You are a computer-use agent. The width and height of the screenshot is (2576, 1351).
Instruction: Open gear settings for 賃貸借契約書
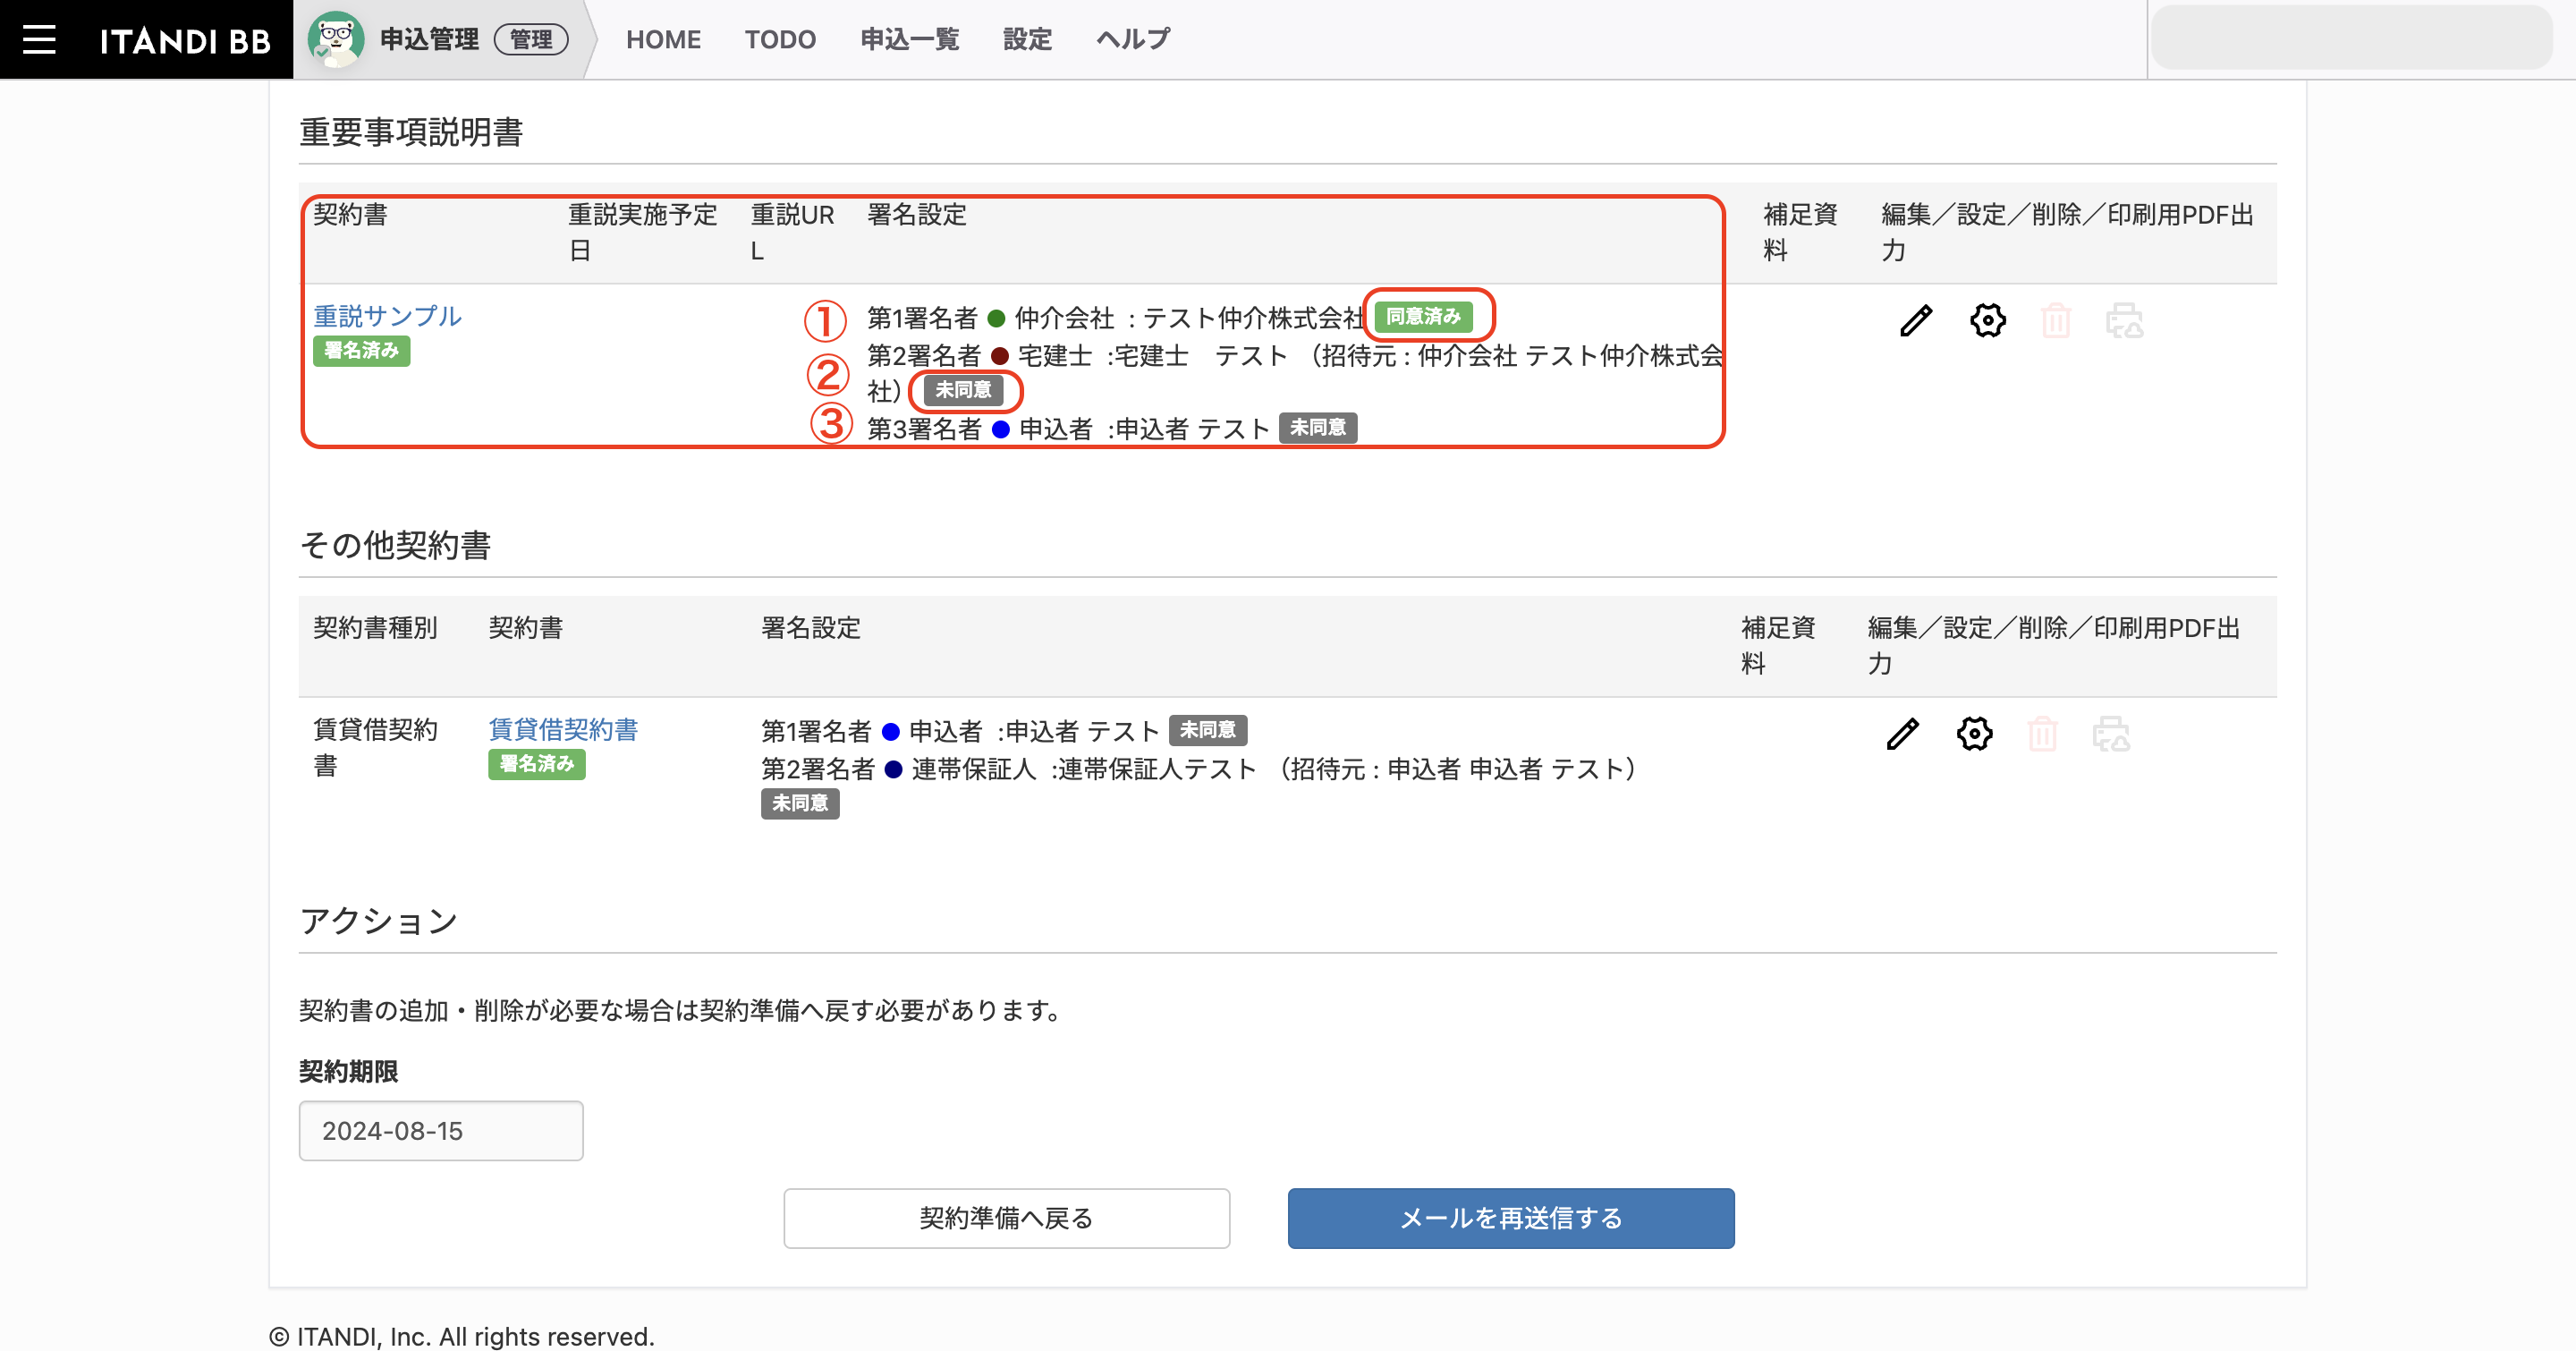coord(1974,734)
